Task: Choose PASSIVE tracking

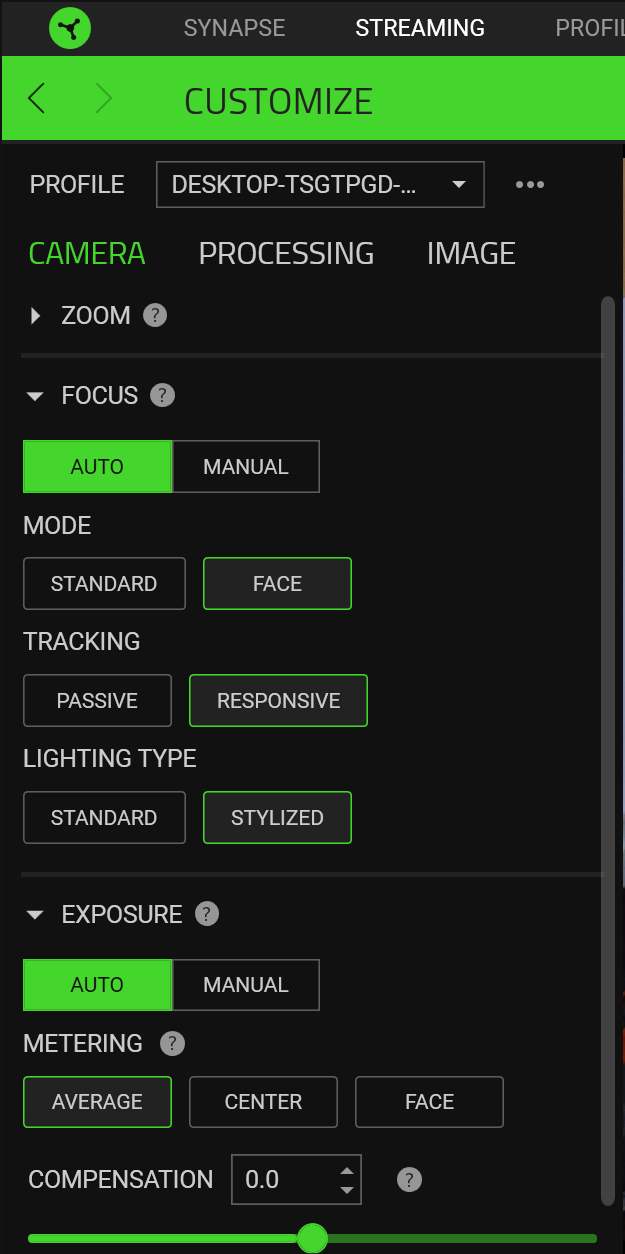Action: pyautogui.click(x=97, y=701)
